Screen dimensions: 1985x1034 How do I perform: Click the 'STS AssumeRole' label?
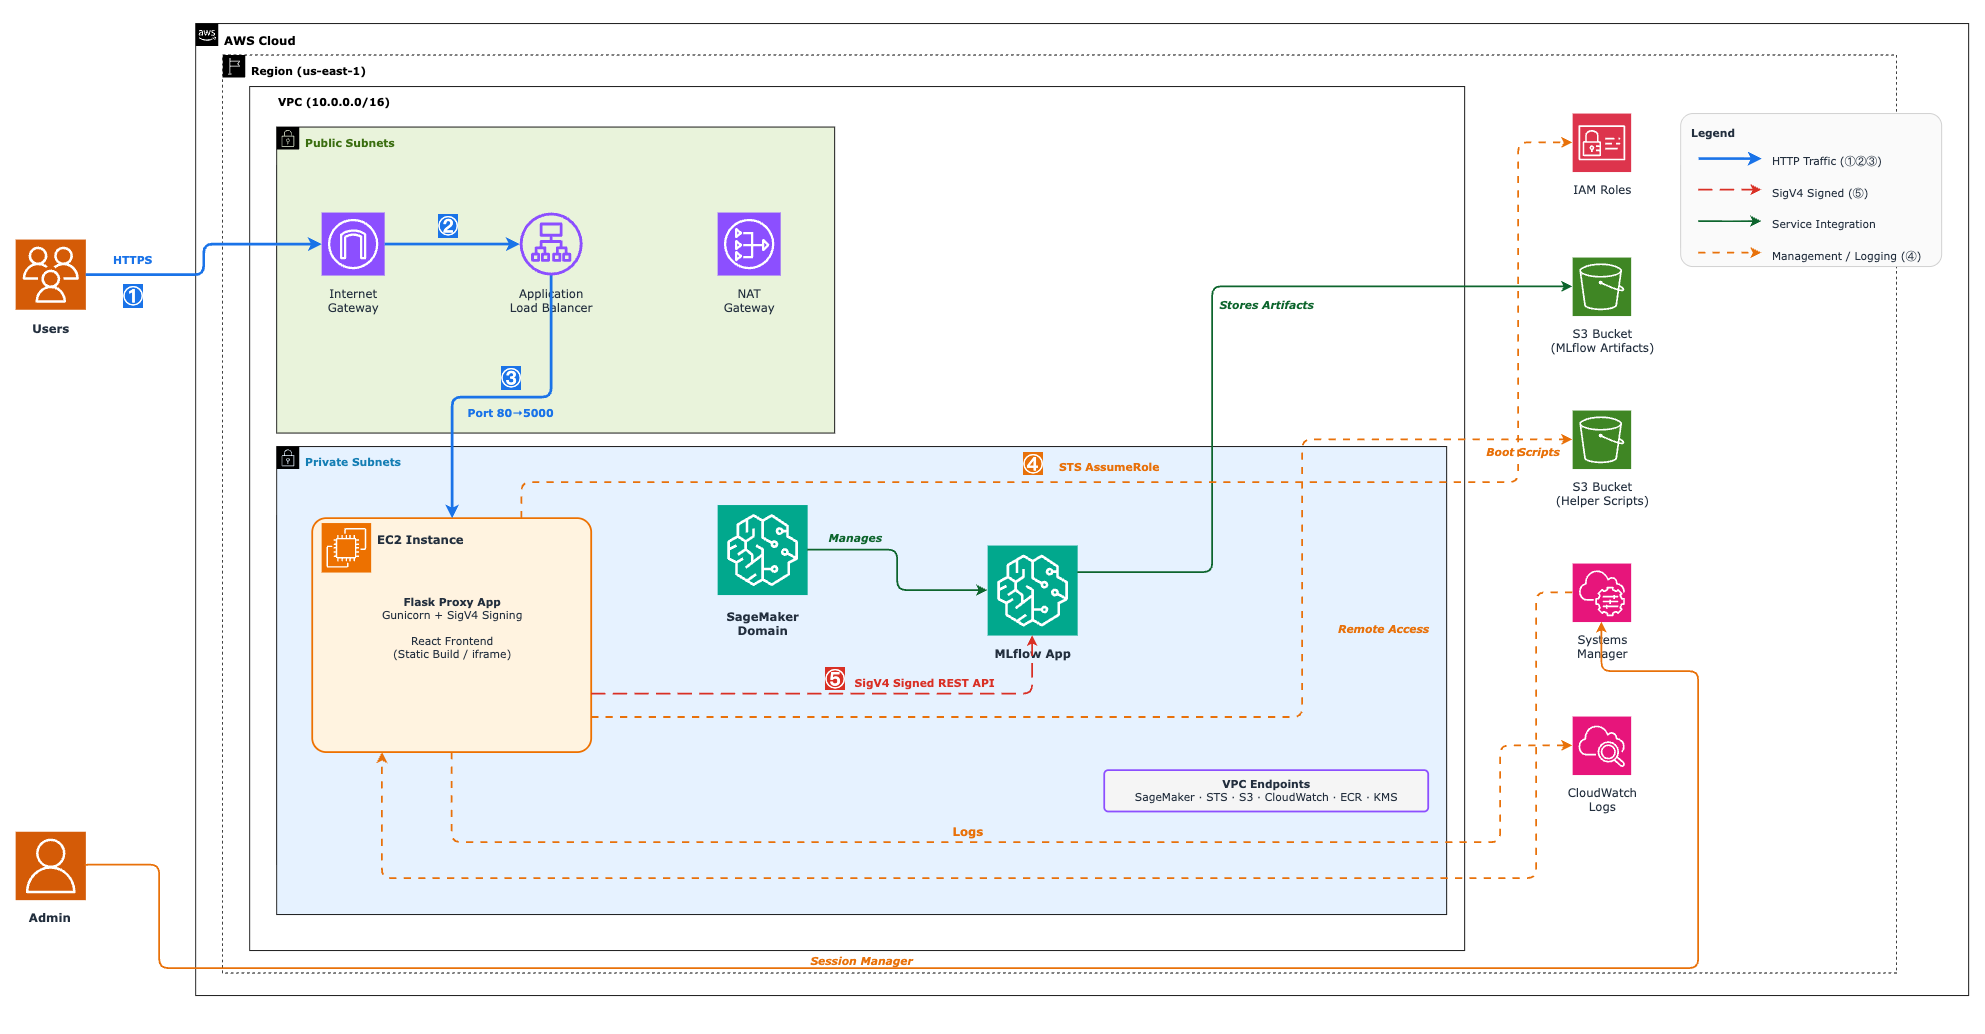click(1109, 467)
